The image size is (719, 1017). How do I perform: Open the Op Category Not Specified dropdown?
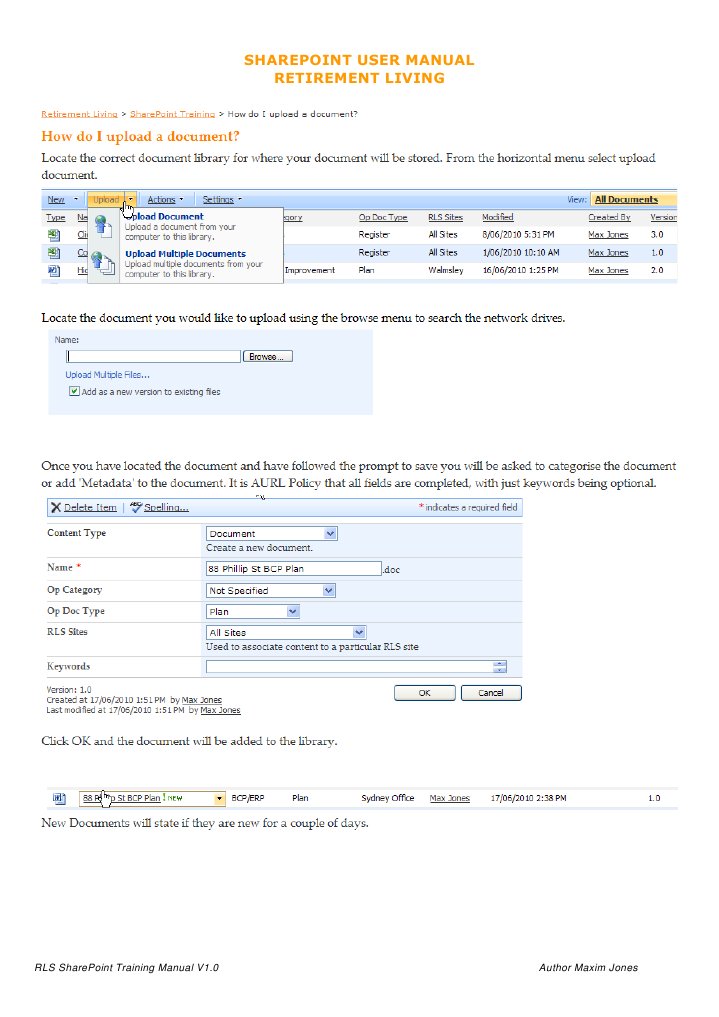[x=329, y=590]
